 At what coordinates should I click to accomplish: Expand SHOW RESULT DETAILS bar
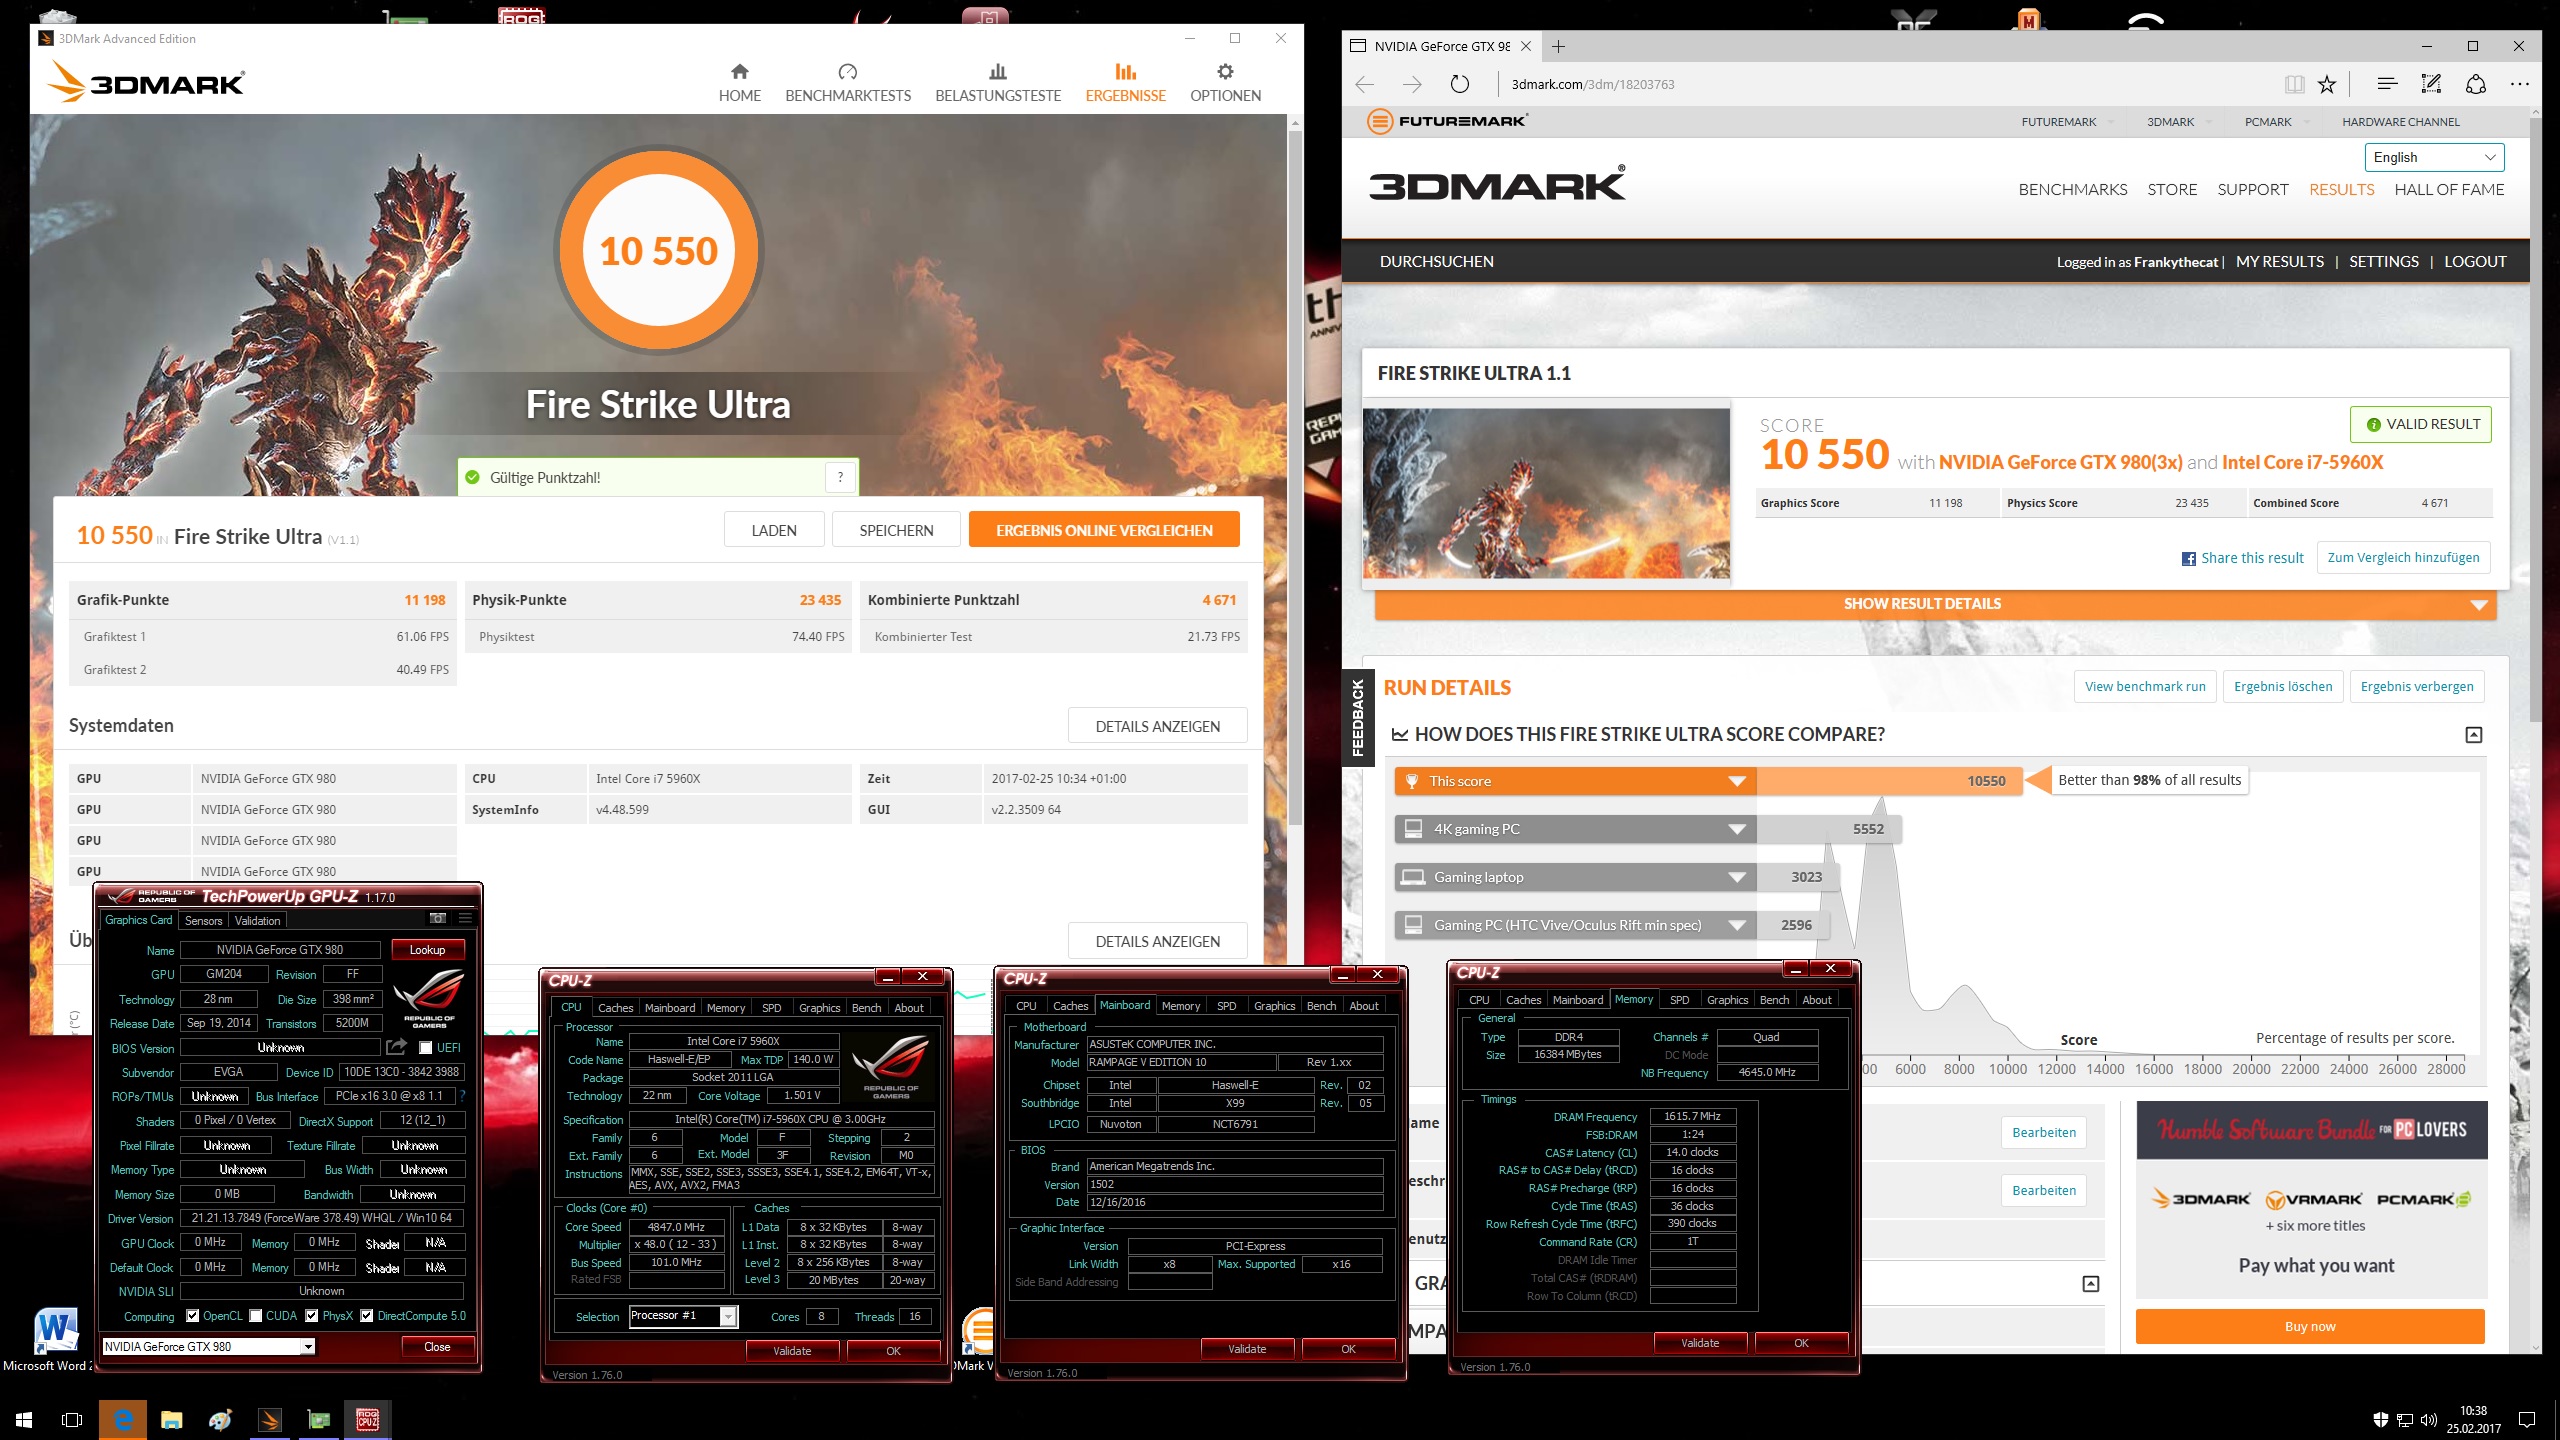point(1935,604)
